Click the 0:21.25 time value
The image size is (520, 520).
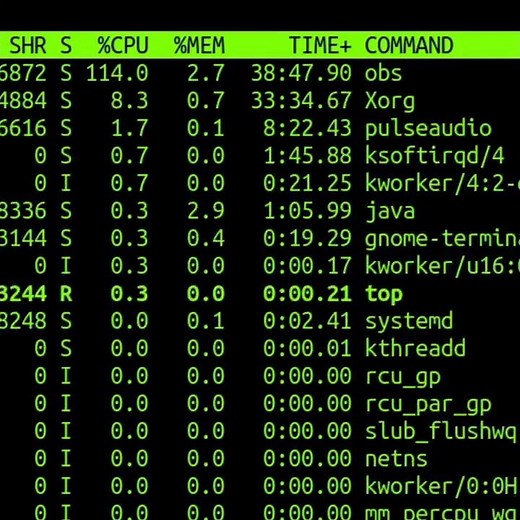coord(308,184)
